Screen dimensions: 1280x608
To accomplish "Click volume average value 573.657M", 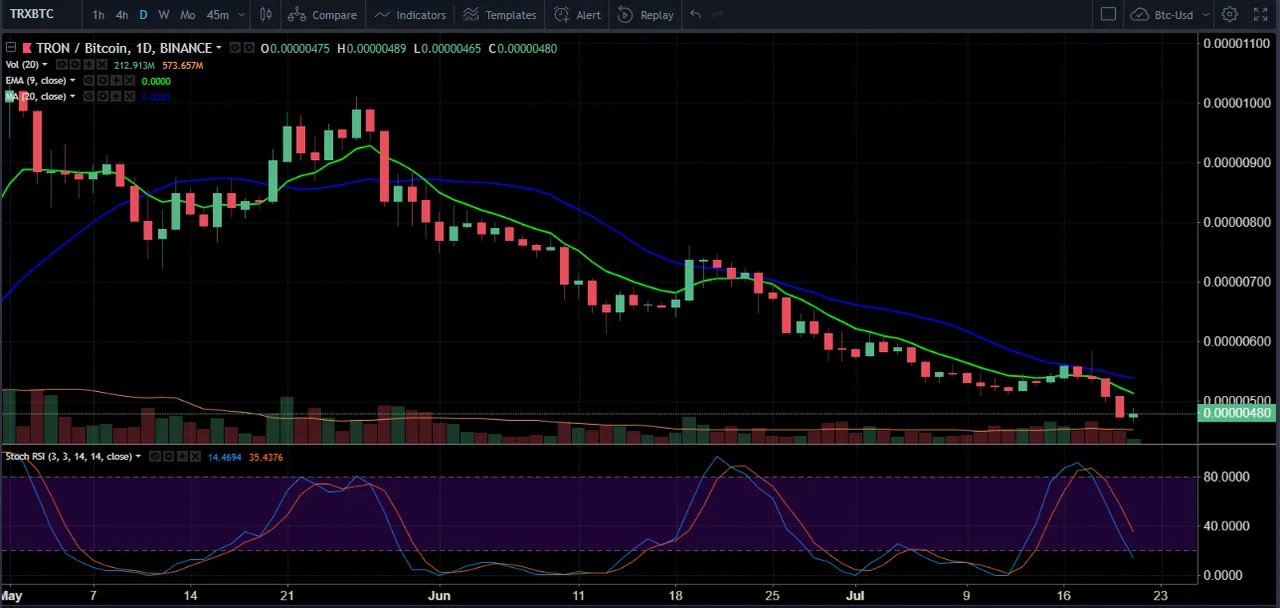I will (183, 65).
